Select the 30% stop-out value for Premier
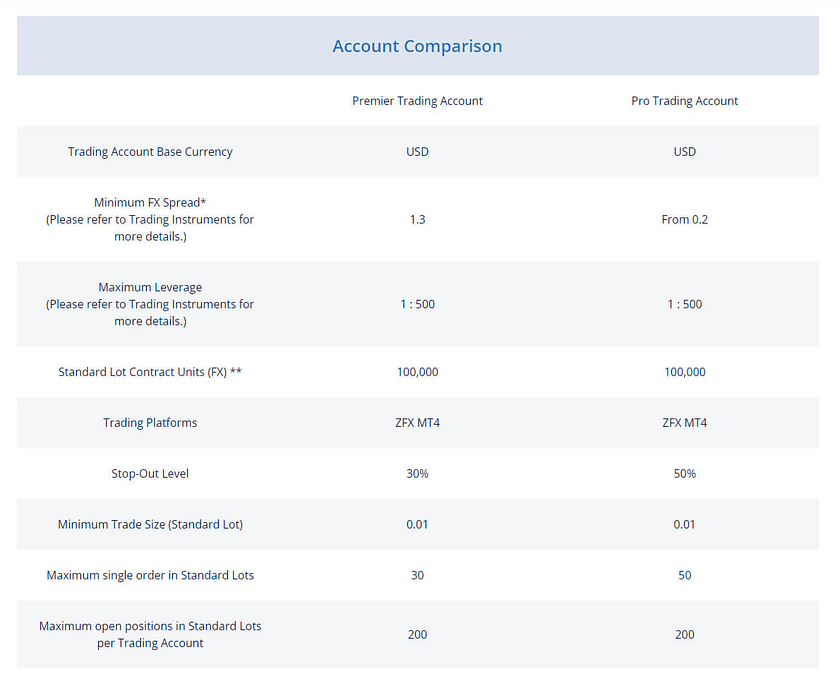The width and height of the screenshot is (840, 690). [417, 474]
